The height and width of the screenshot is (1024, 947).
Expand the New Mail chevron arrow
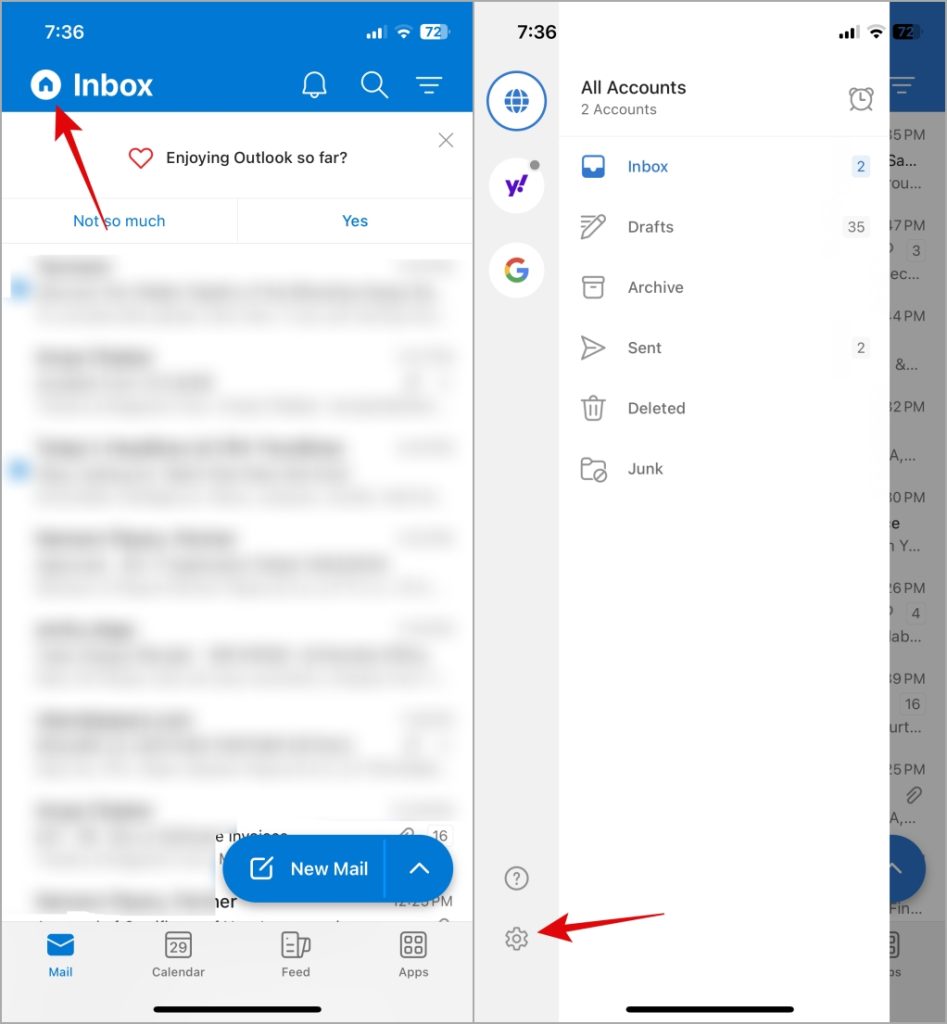tap(419, 869)
